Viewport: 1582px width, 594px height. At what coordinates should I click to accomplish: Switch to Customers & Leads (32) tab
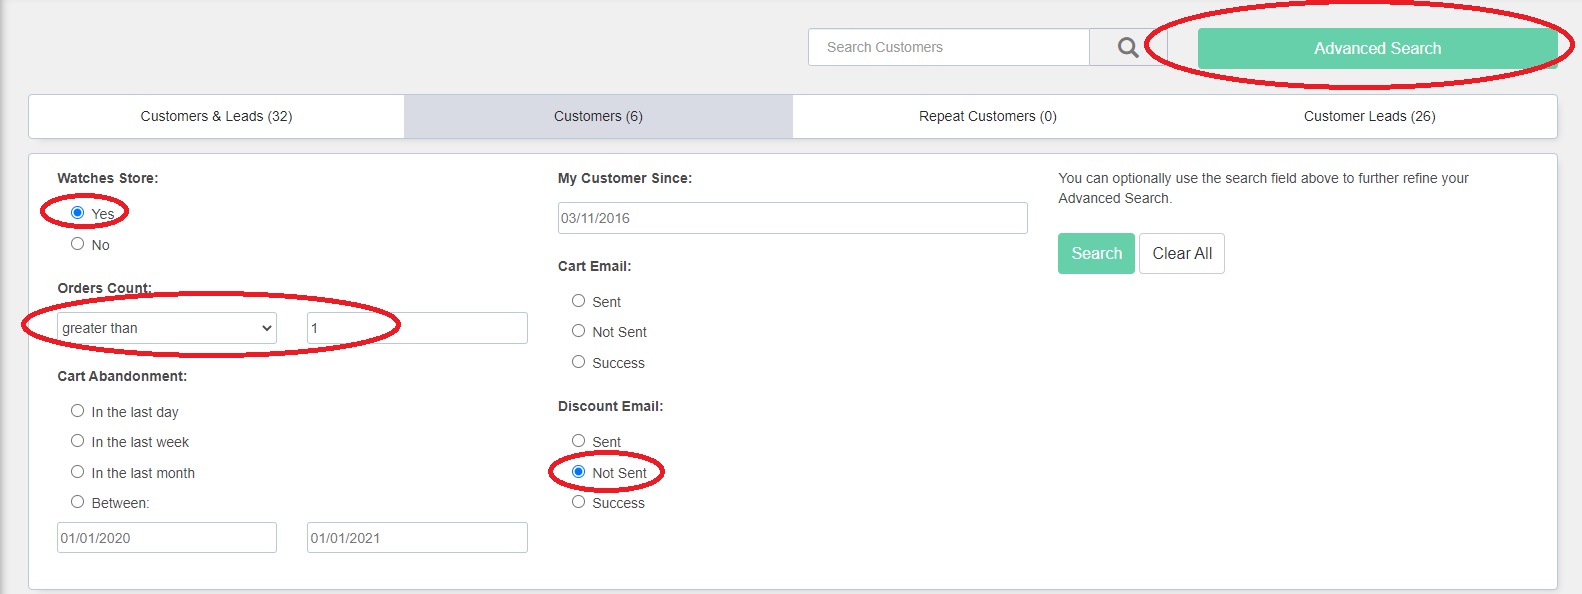[216, 116]
